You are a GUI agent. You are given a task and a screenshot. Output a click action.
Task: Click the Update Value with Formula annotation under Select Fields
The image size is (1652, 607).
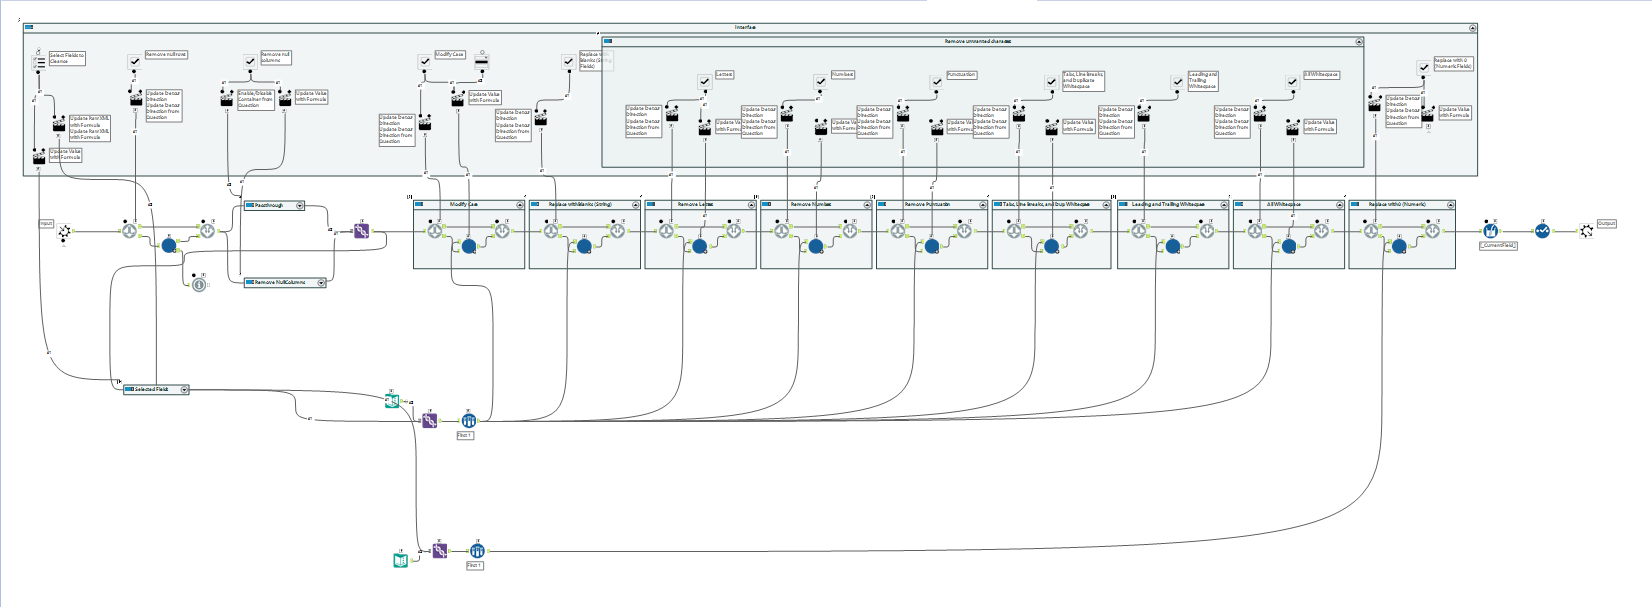click(66, 154)
